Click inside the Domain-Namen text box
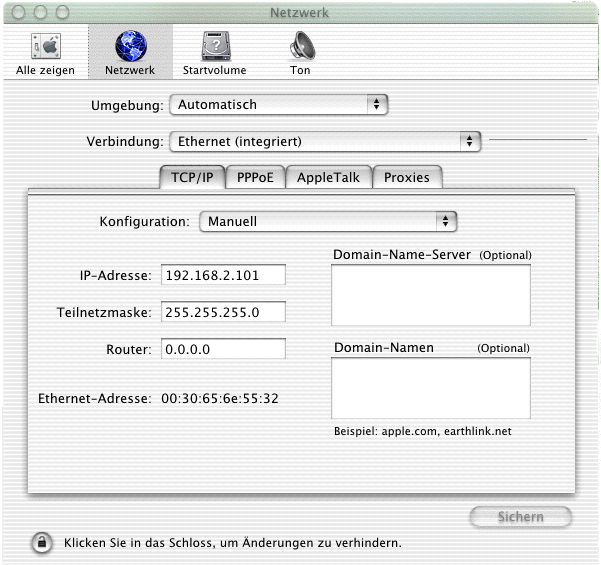Screen dimensions: 601x565 [431, 388]
